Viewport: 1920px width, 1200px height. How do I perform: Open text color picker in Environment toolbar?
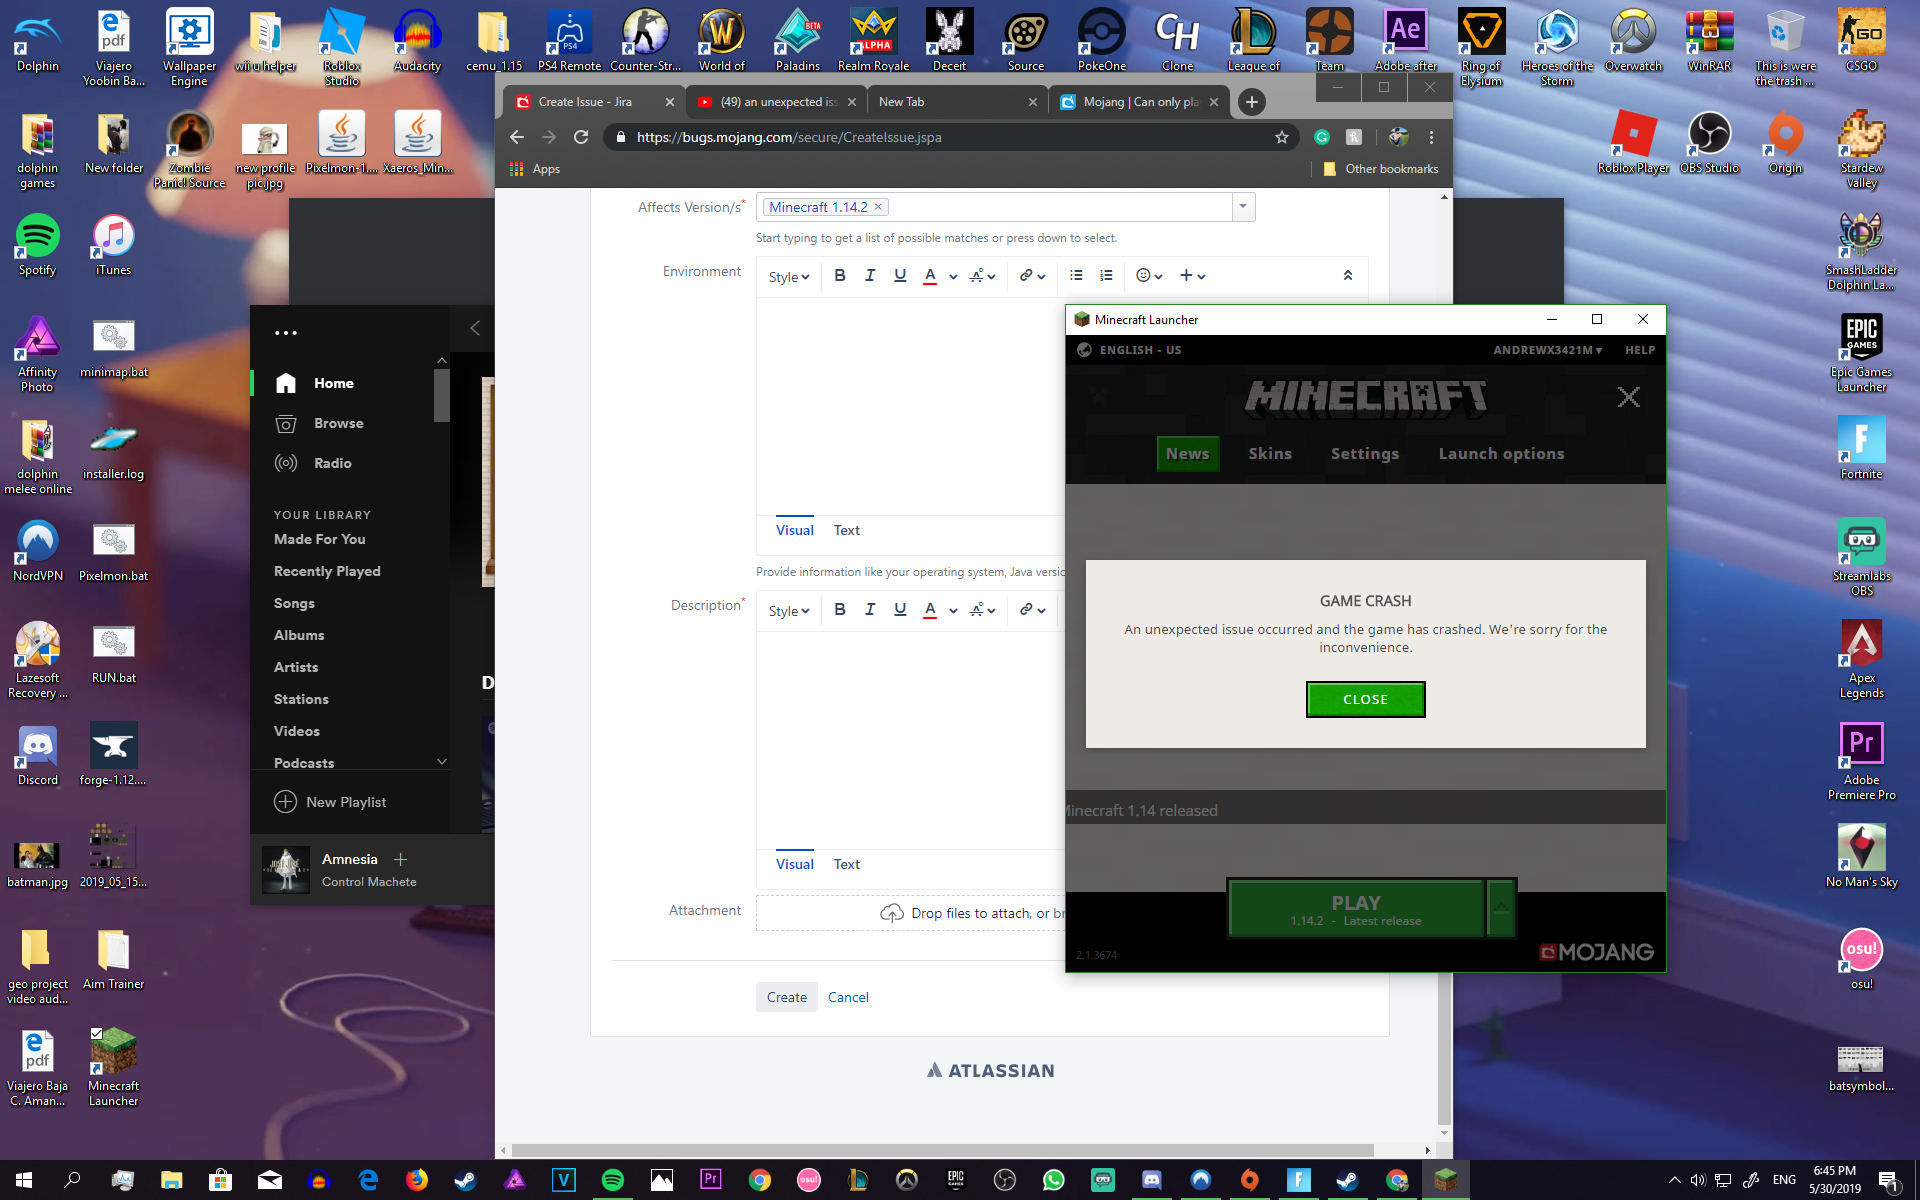[953, 277]
